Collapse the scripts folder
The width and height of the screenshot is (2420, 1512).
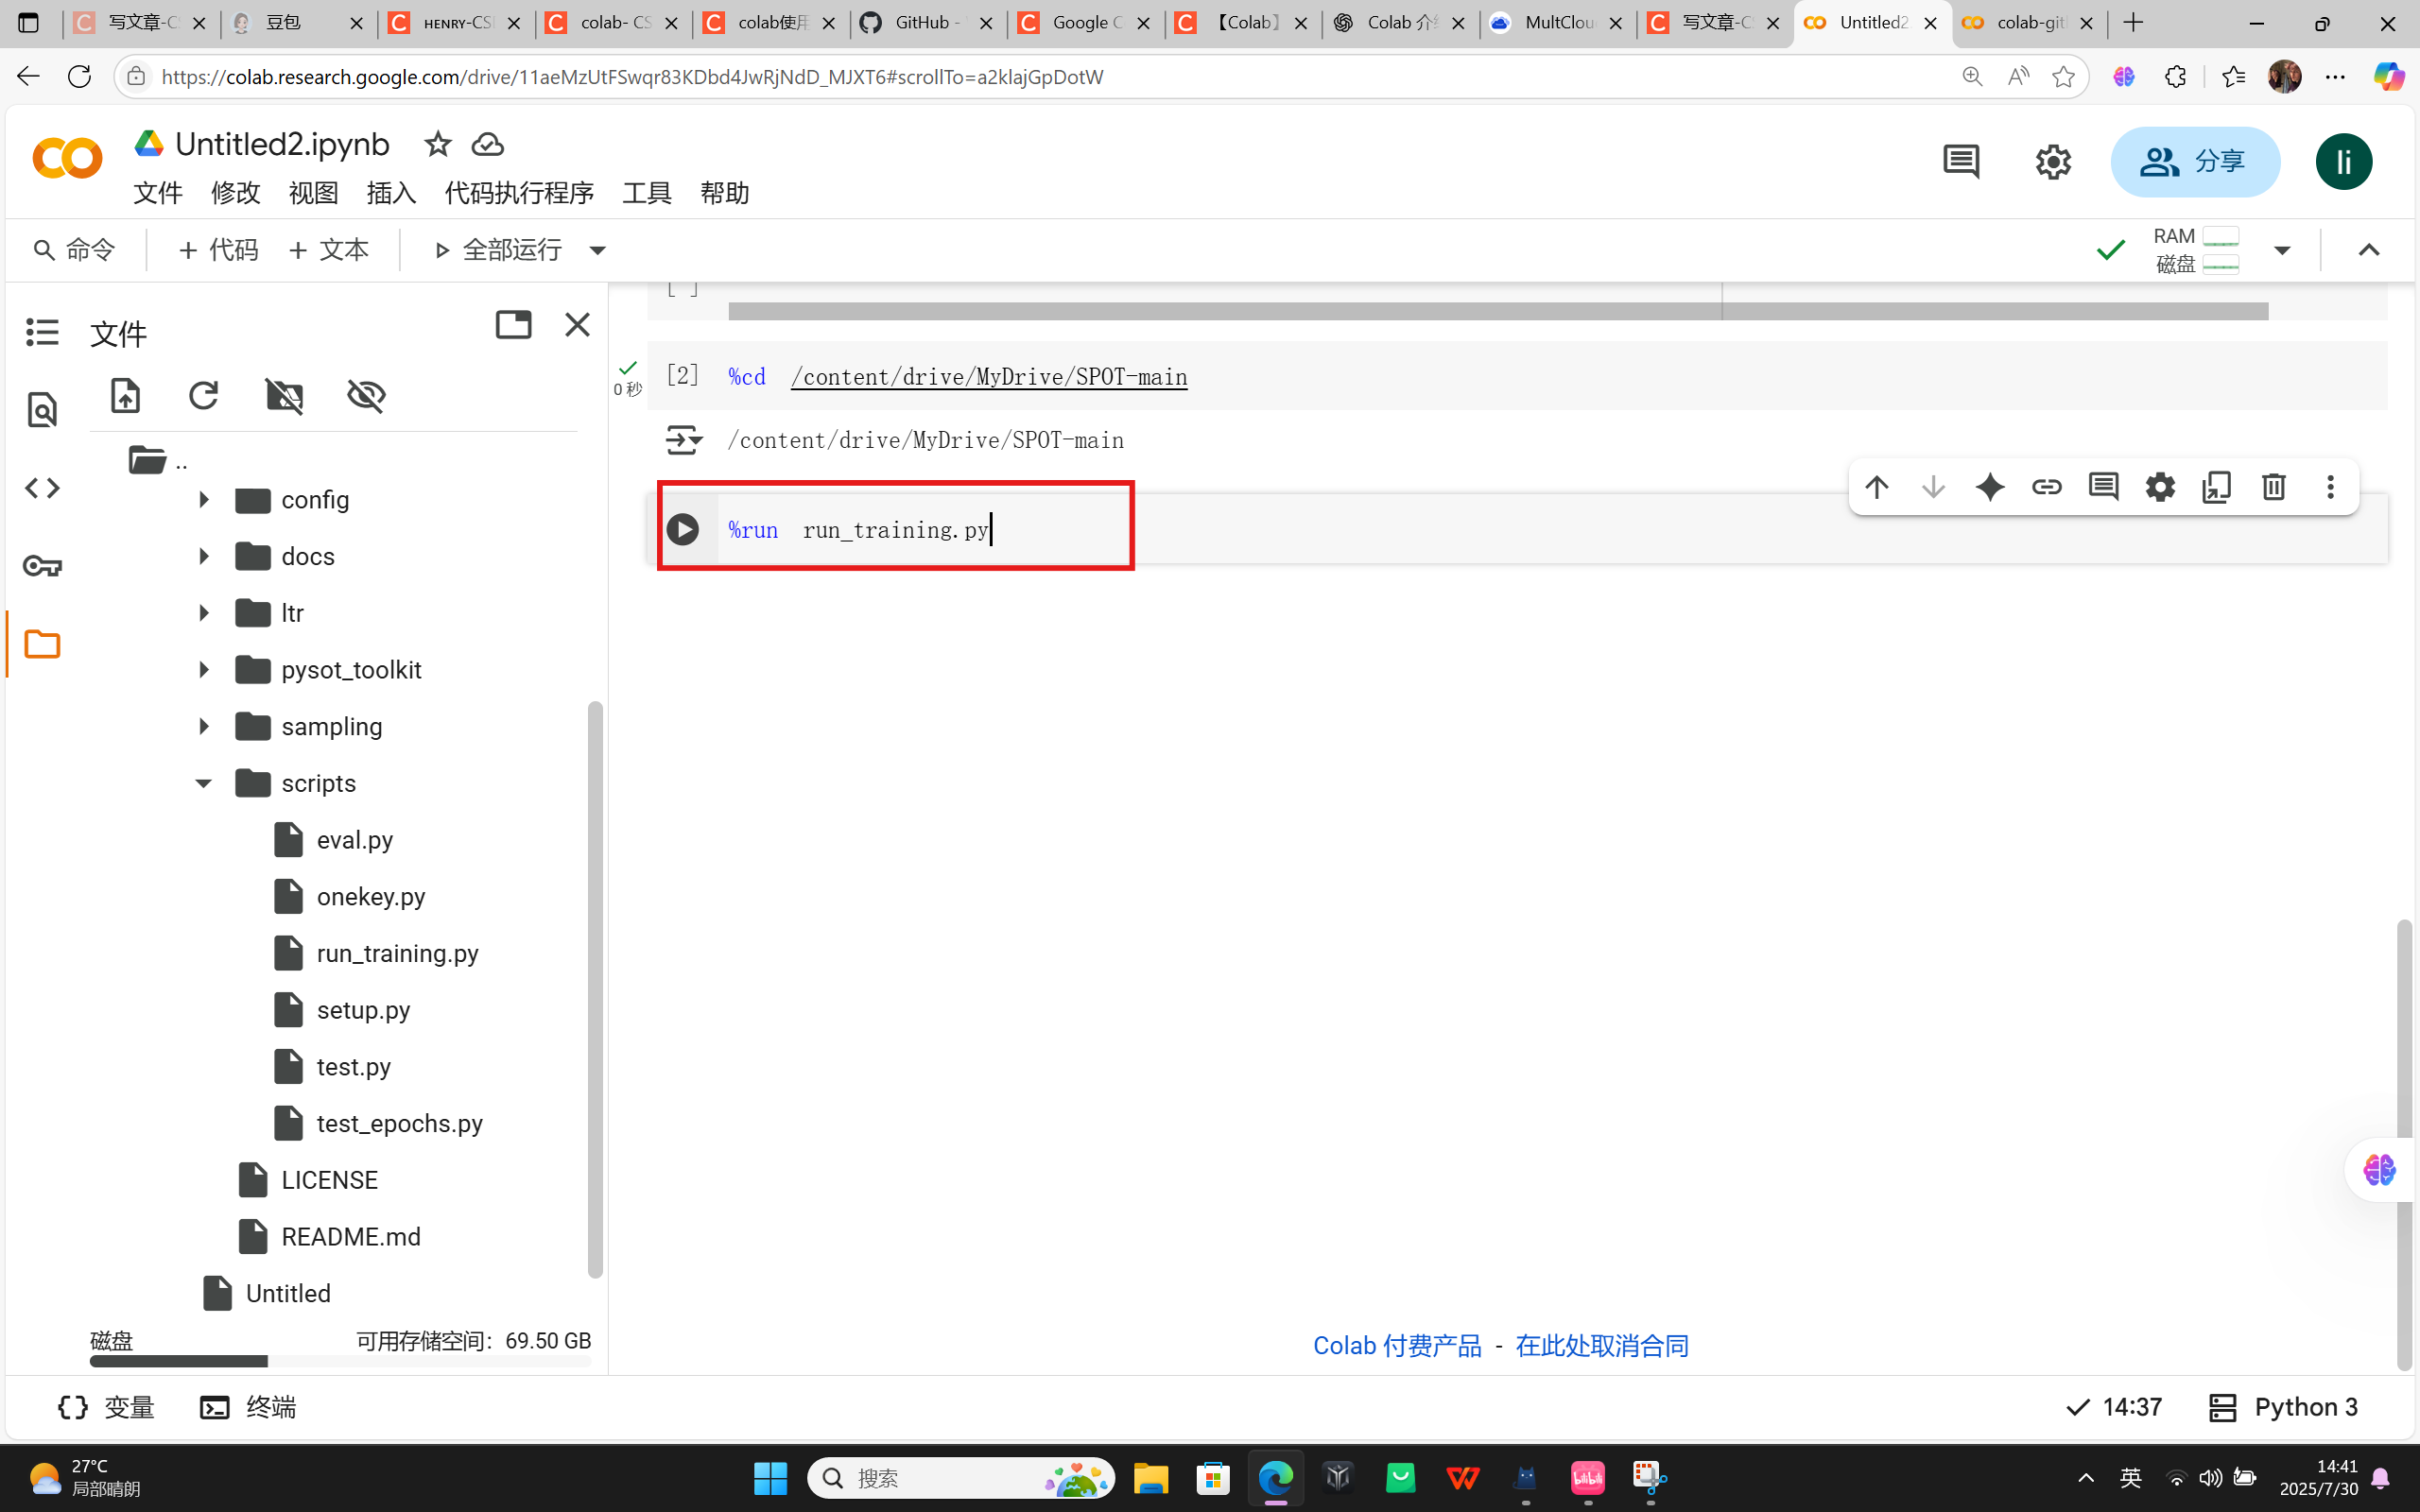pyautogui.click(x=203, y=783)
